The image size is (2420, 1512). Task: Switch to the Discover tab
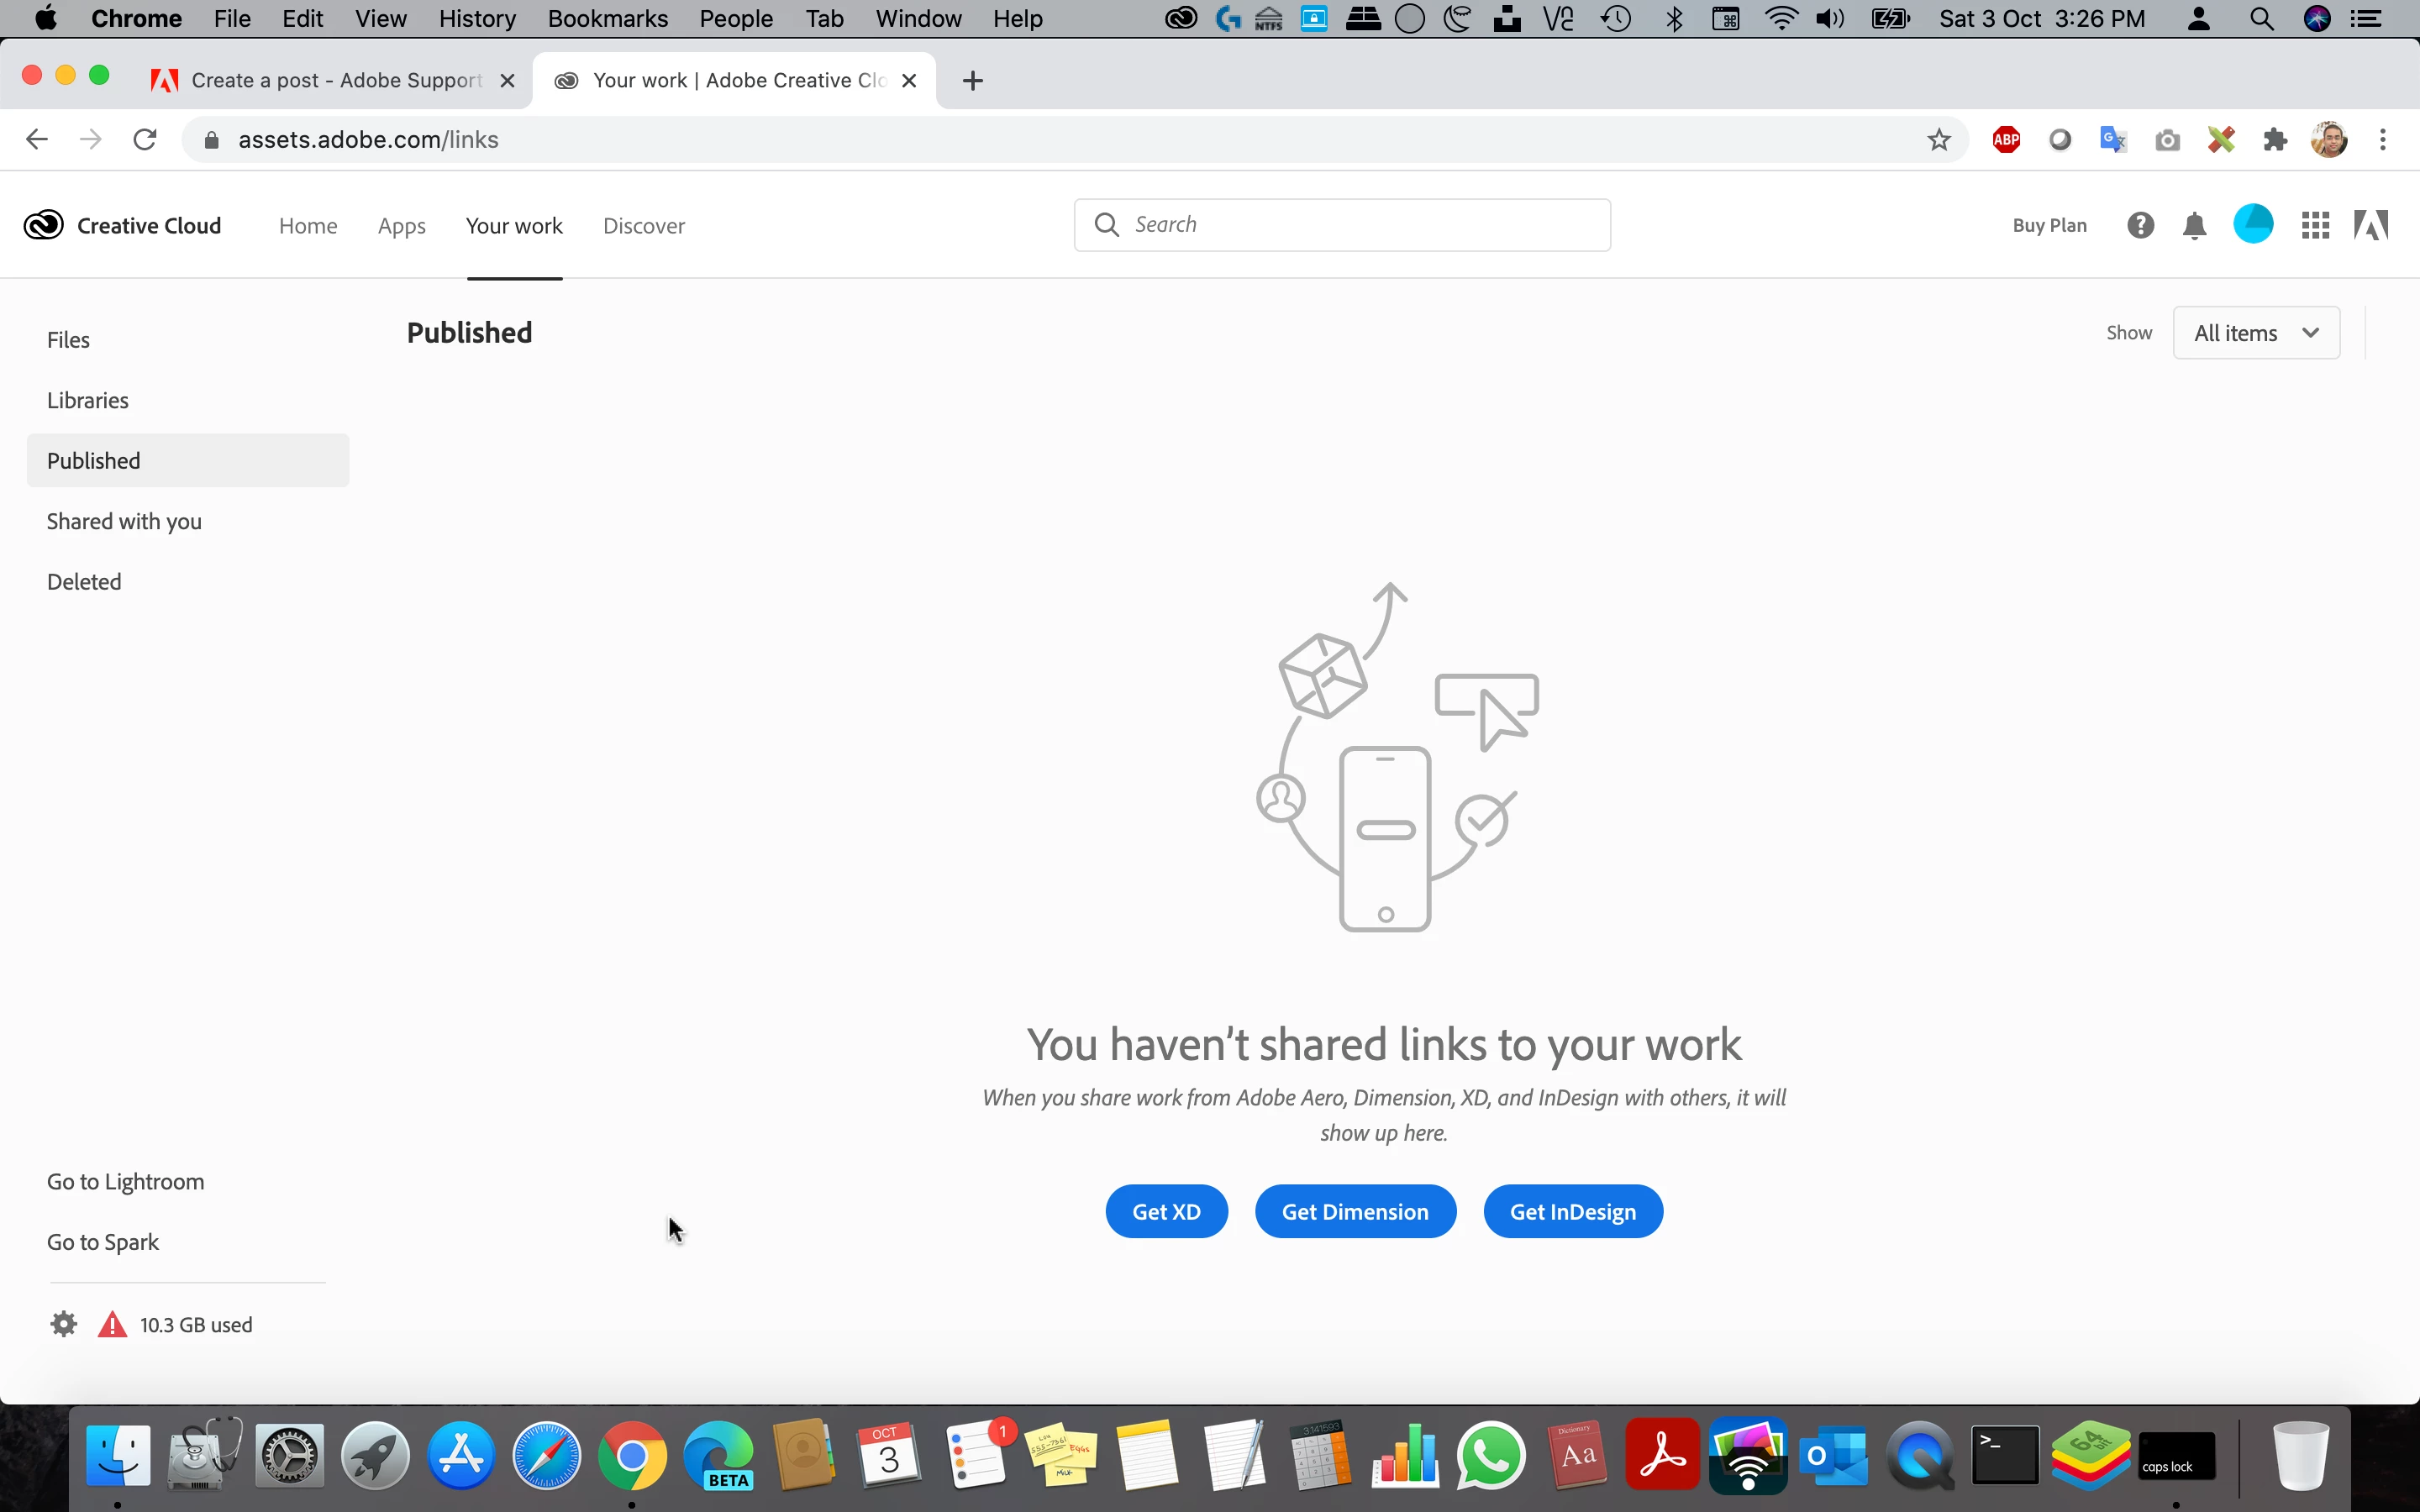(x=643, y=226)
